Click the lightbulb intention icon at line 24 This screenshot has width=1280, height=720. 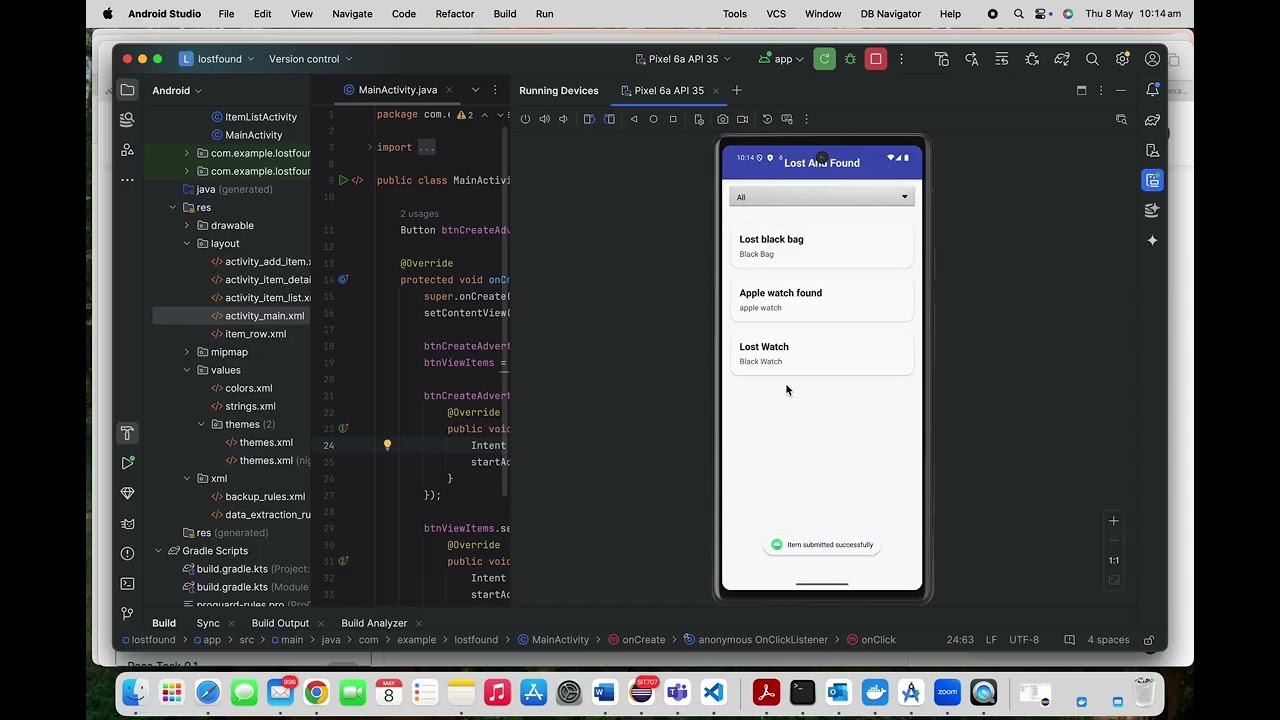pyautogui.click(x=387, y=445)
